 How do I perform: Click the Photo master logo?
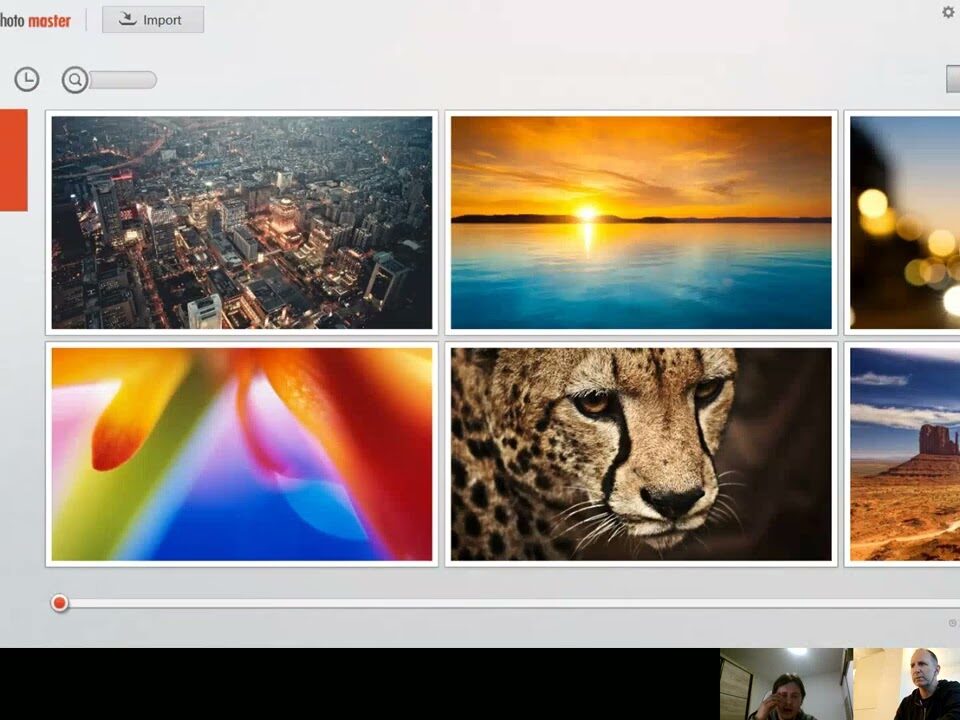click(x=35, y=20)
